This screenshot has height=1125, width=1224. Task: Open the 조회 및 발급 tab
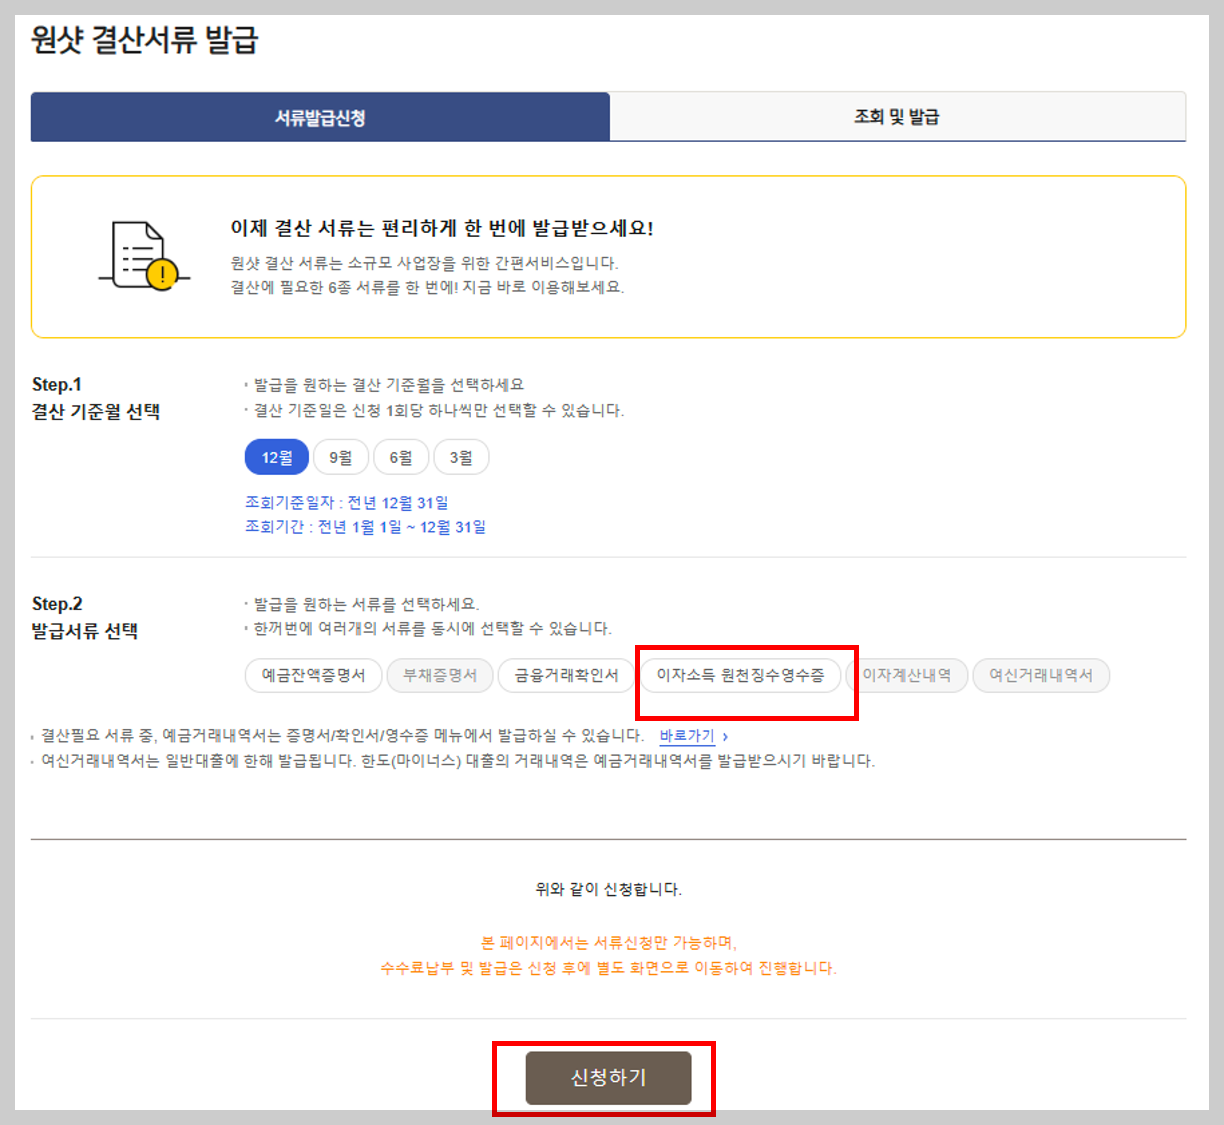point(897,117)
